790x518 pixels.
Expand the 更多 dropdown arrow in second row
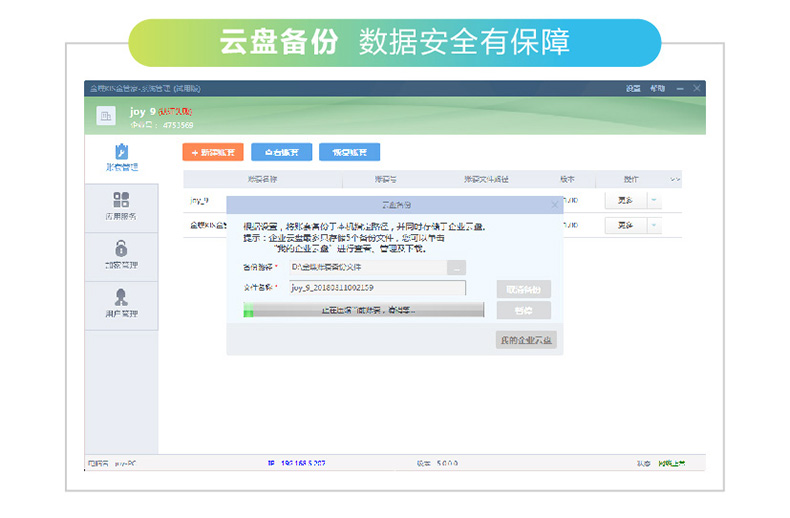[654, 226]
